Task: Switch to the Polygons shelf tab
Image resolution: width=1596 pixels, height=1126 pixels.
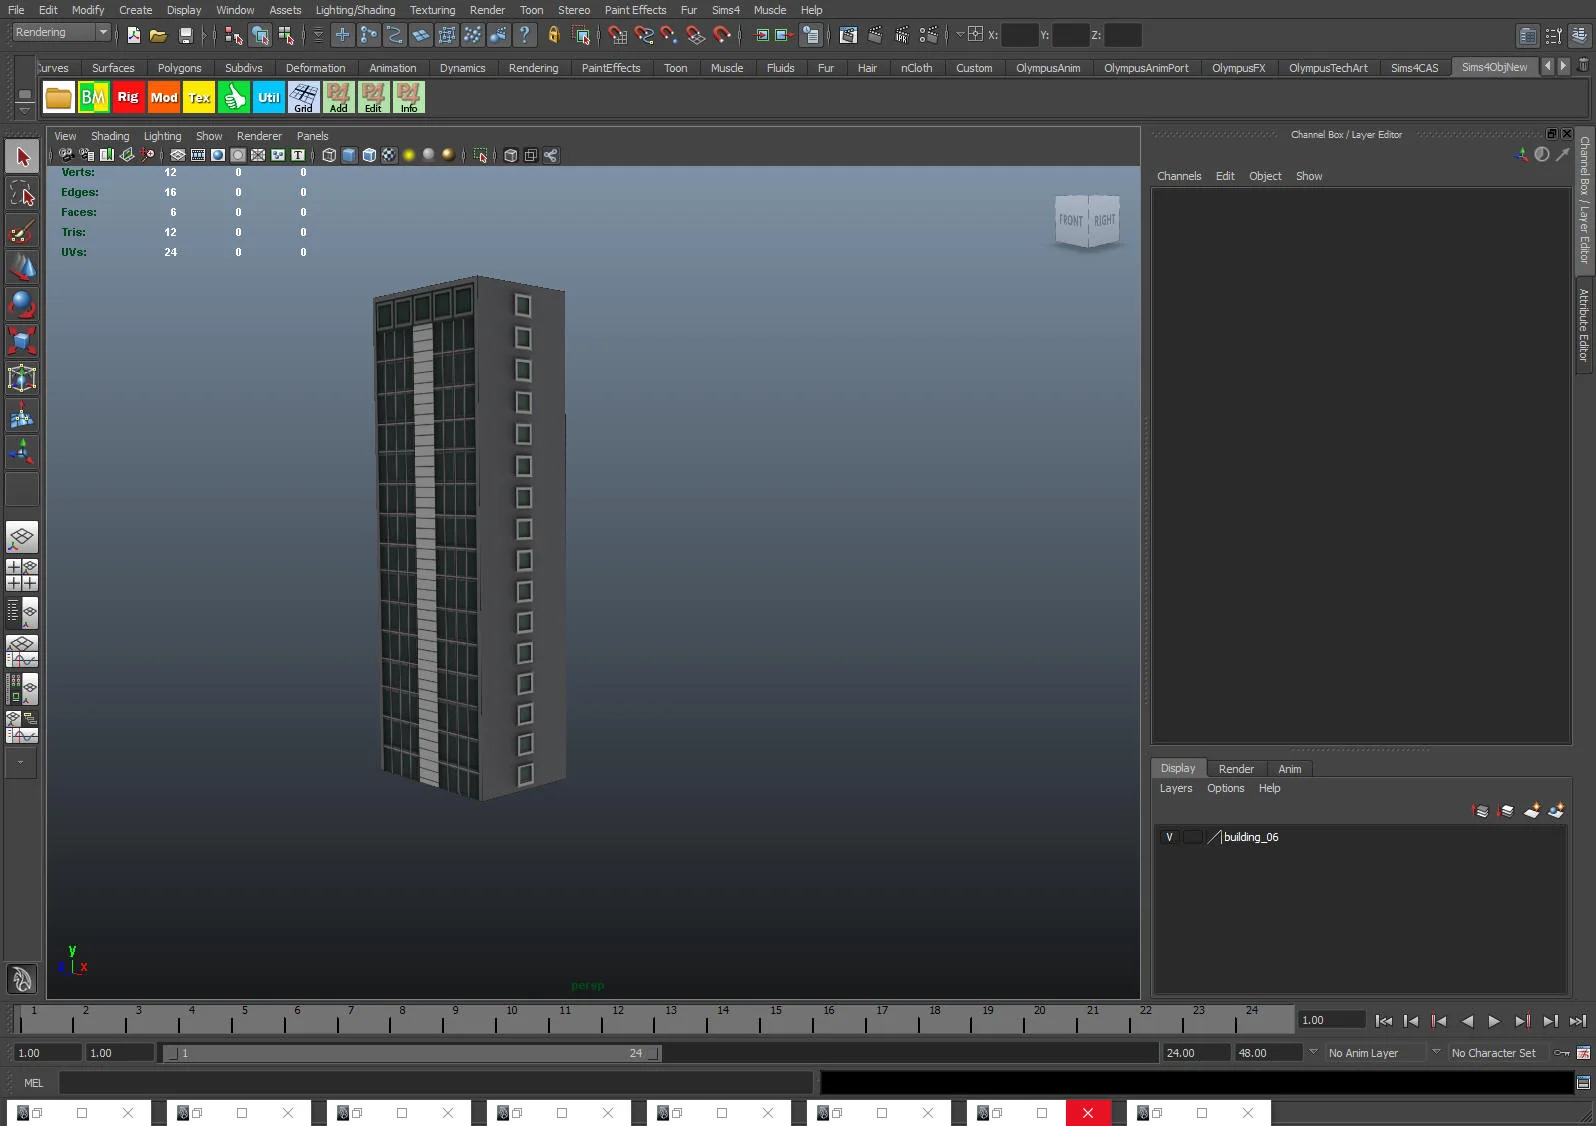Action: point(180,68)
